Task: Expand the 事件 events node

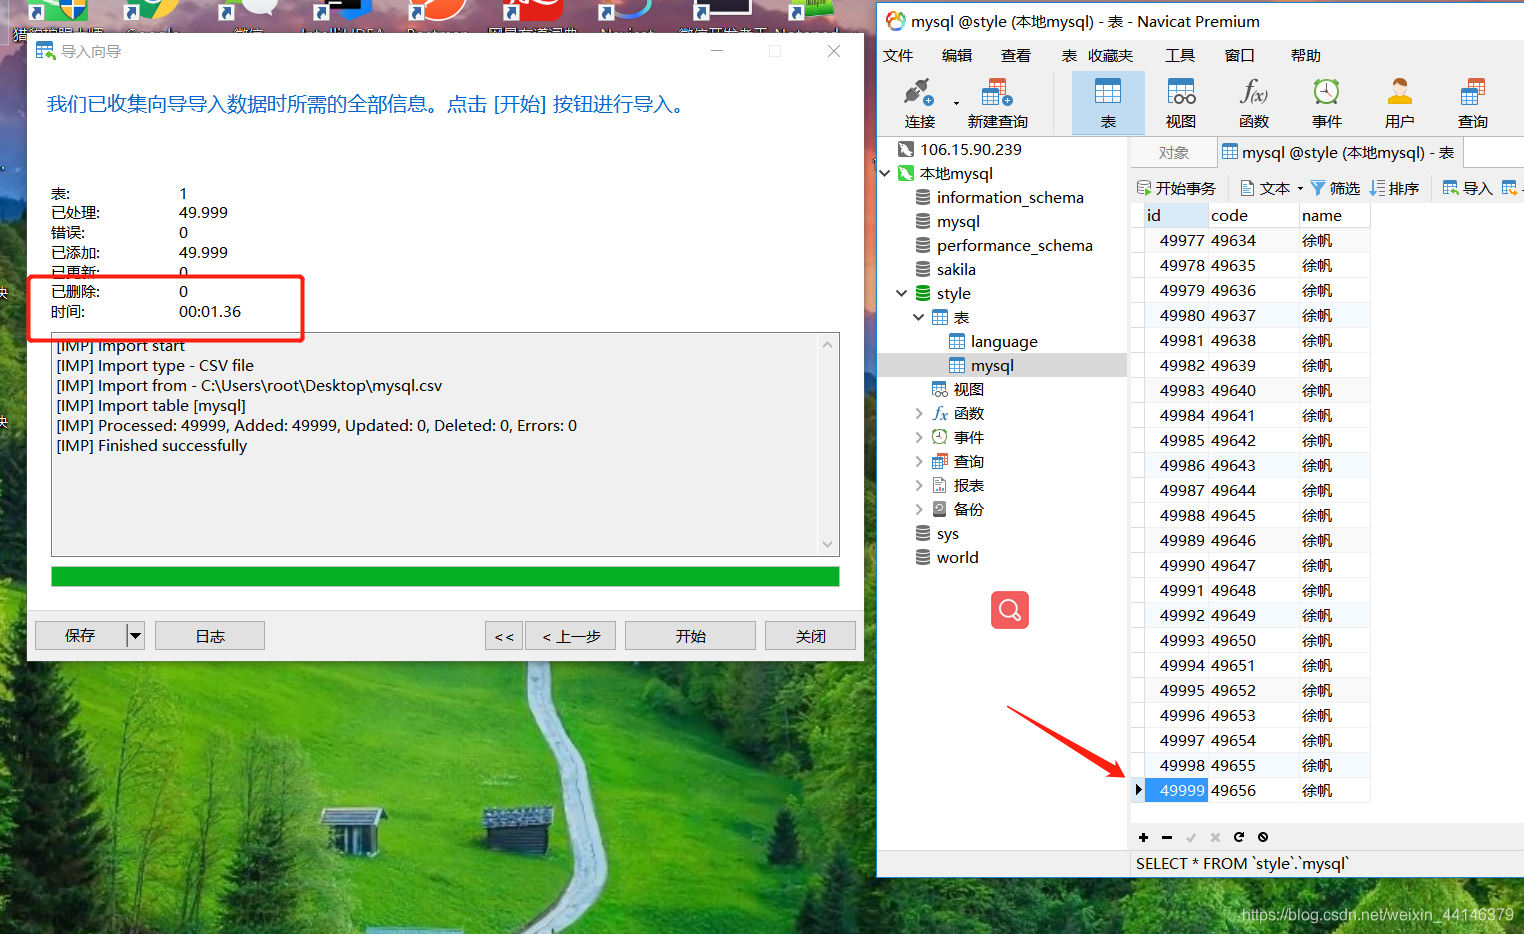Action: [x=918, y=437]
